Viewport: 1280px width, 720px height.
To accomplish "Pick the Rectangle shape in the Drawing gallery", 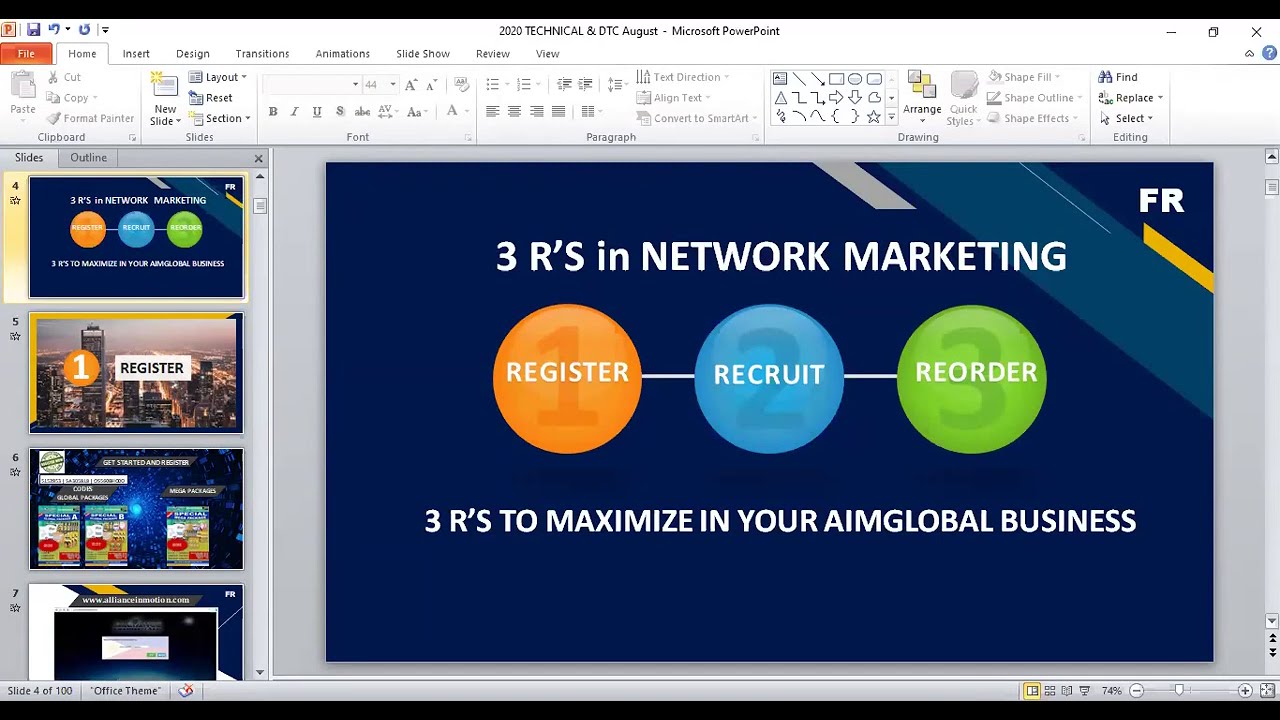I will [x=836, y=79].
